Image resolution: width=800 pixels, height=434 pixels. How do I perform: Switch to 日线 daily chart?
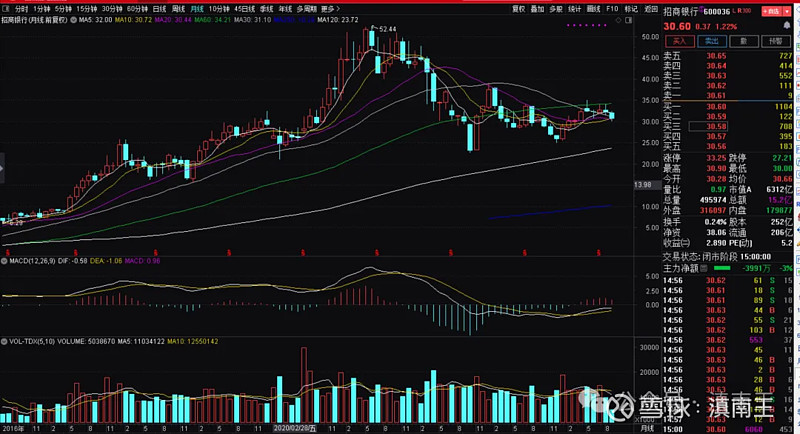159,9
